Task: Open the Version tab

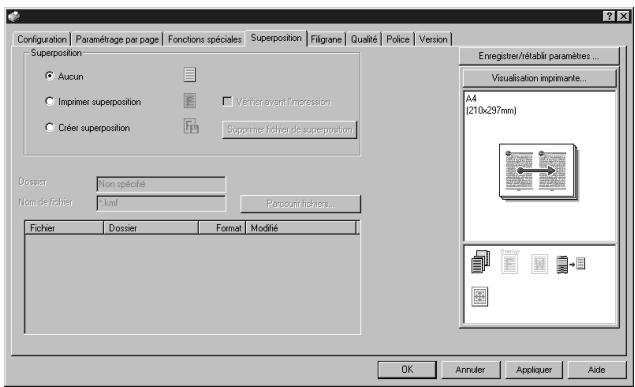Action: point(433,39)
